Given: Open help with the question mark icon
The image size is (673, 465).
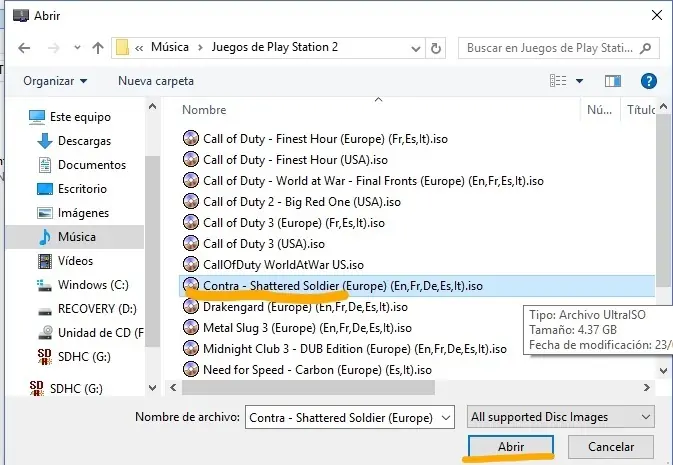Looking at the screenshot, I should click(x=649, y=81).
